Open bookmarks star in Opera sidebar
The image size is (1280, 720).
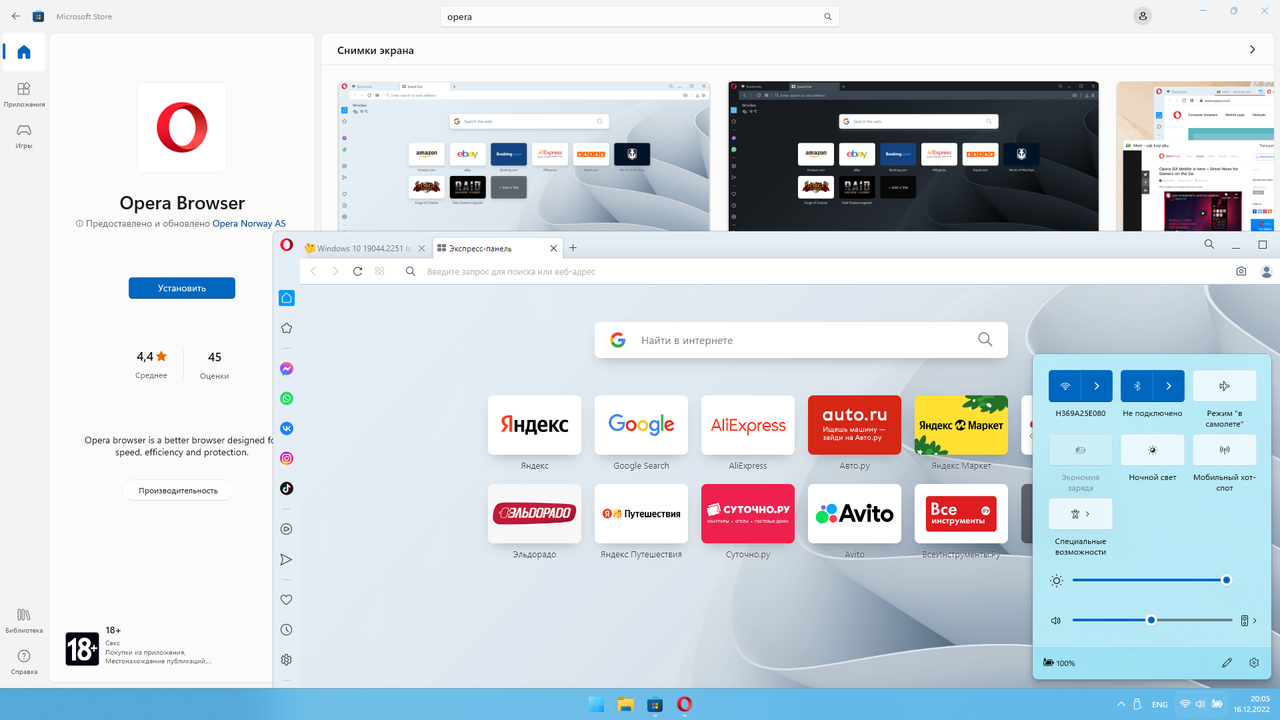[287, 328]
